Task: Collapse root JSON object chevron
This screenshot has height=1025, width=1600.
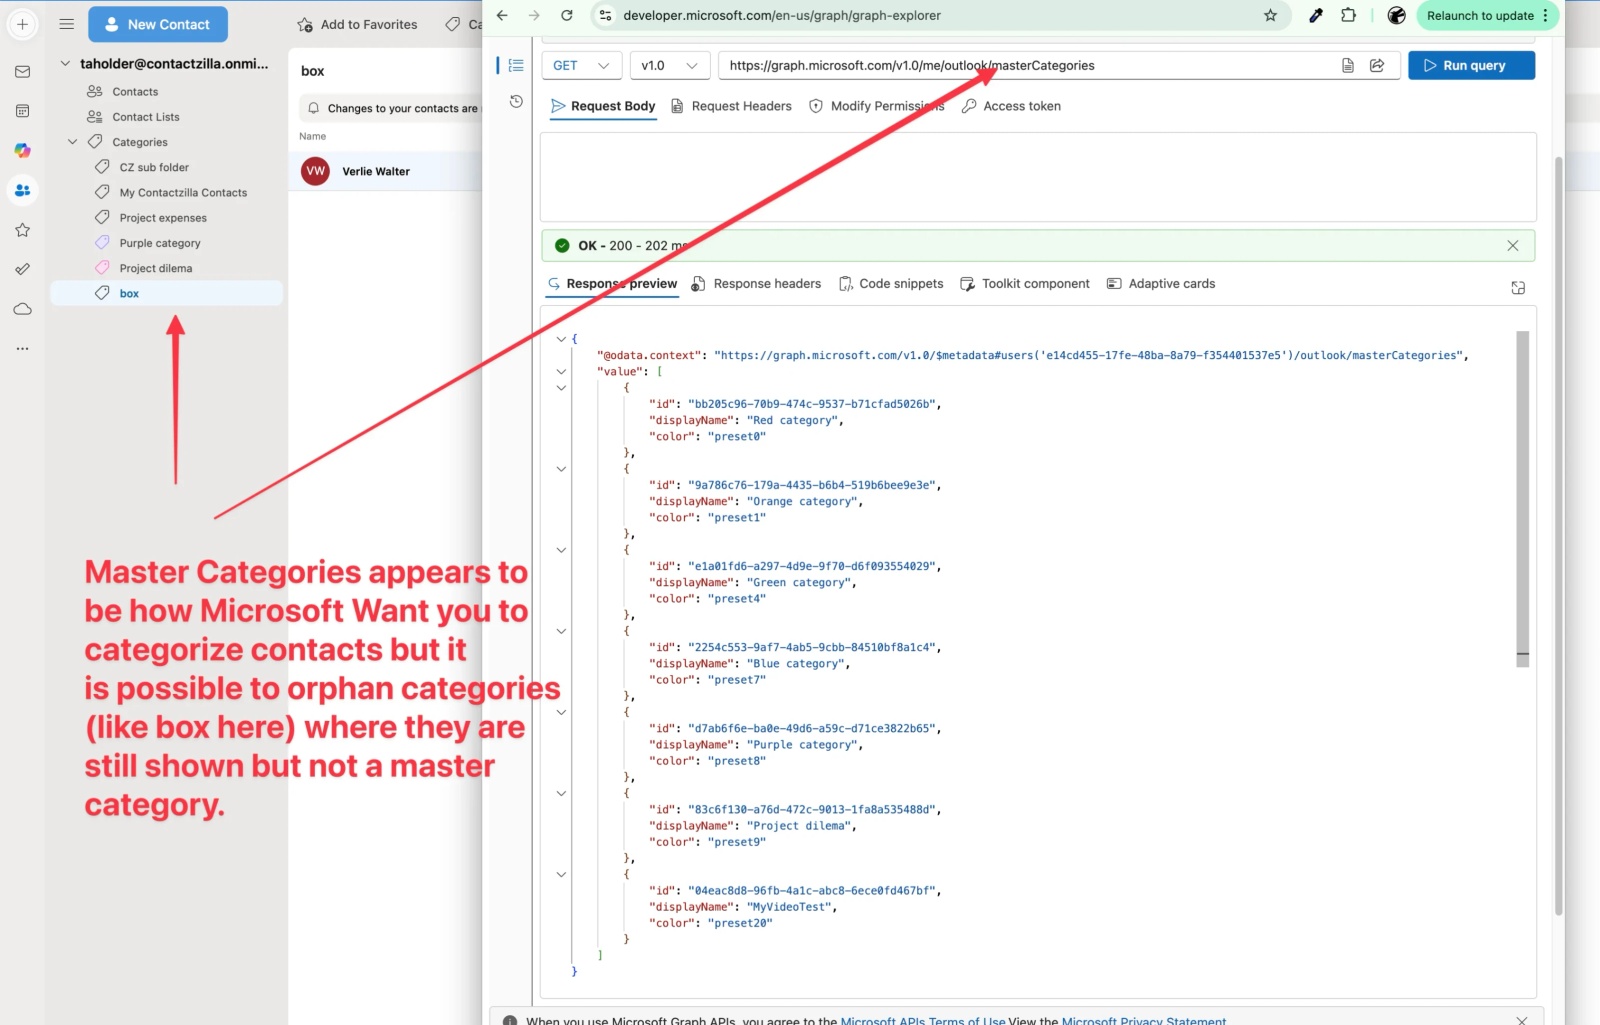Action: tap(561, 339)
